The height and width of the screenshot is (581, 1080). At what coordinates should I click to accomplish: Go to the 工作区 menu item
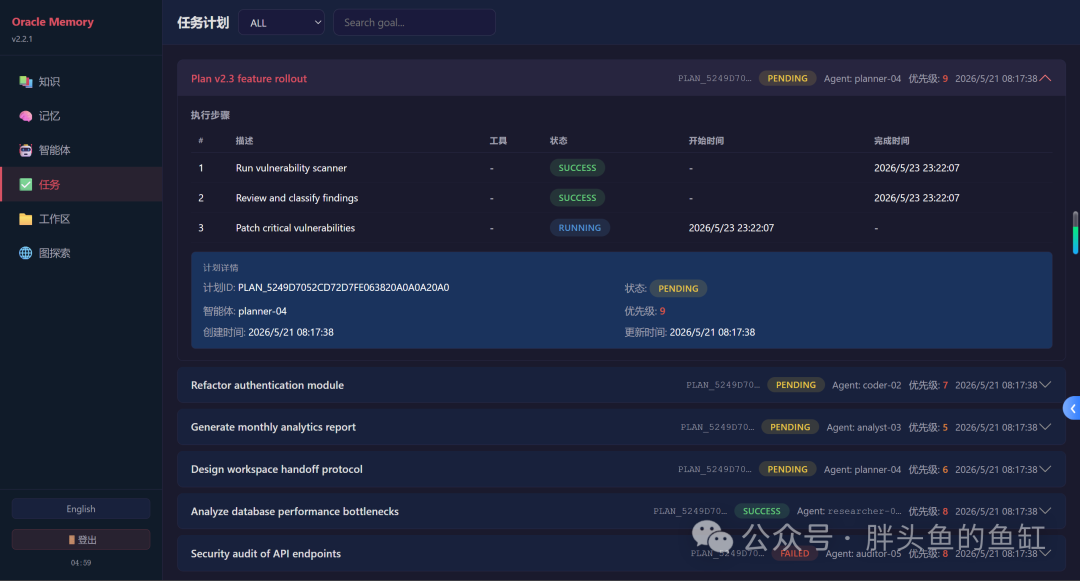click(x=81, y=219)
